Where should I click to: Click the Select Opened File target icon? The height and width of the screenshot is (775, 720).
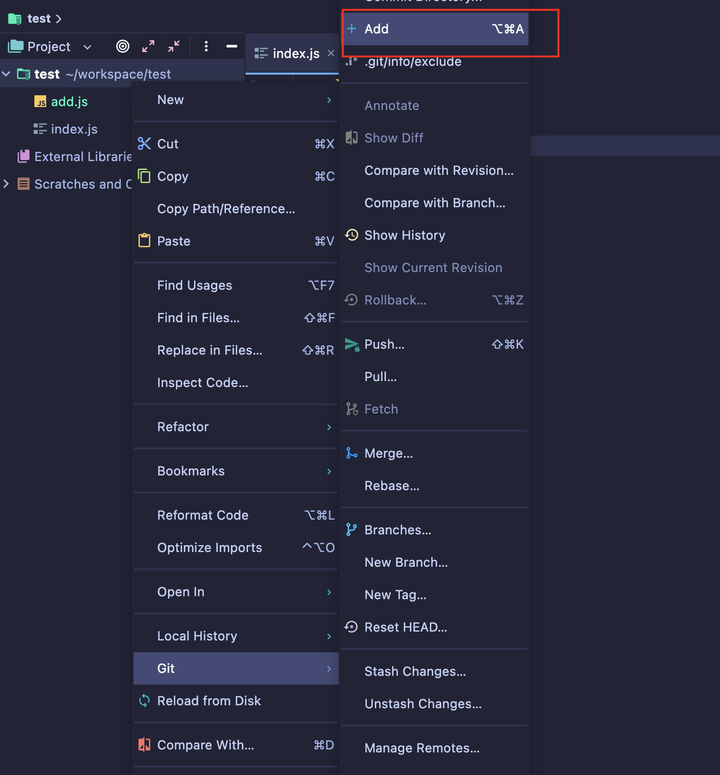123,46
